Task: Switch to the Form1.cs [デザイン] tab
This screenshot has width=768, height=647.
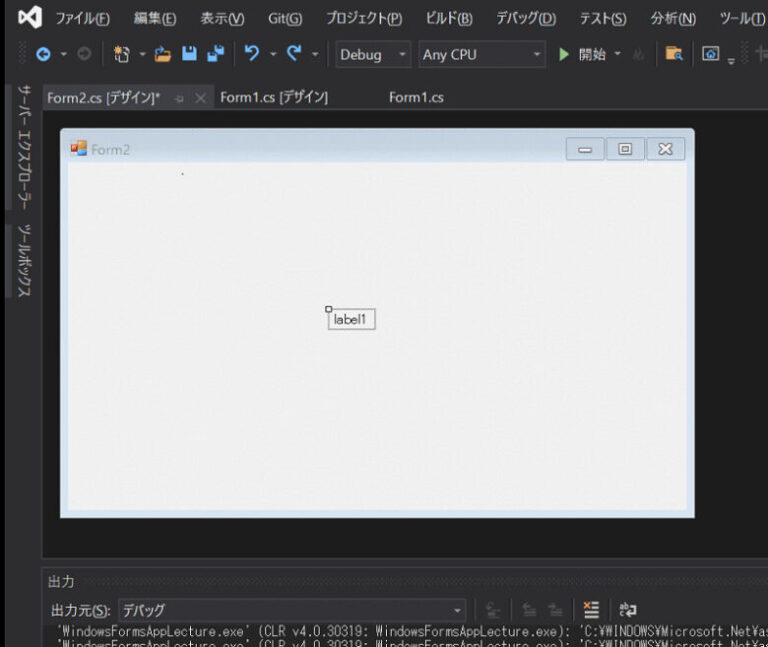Action: [x=274, y=97]
